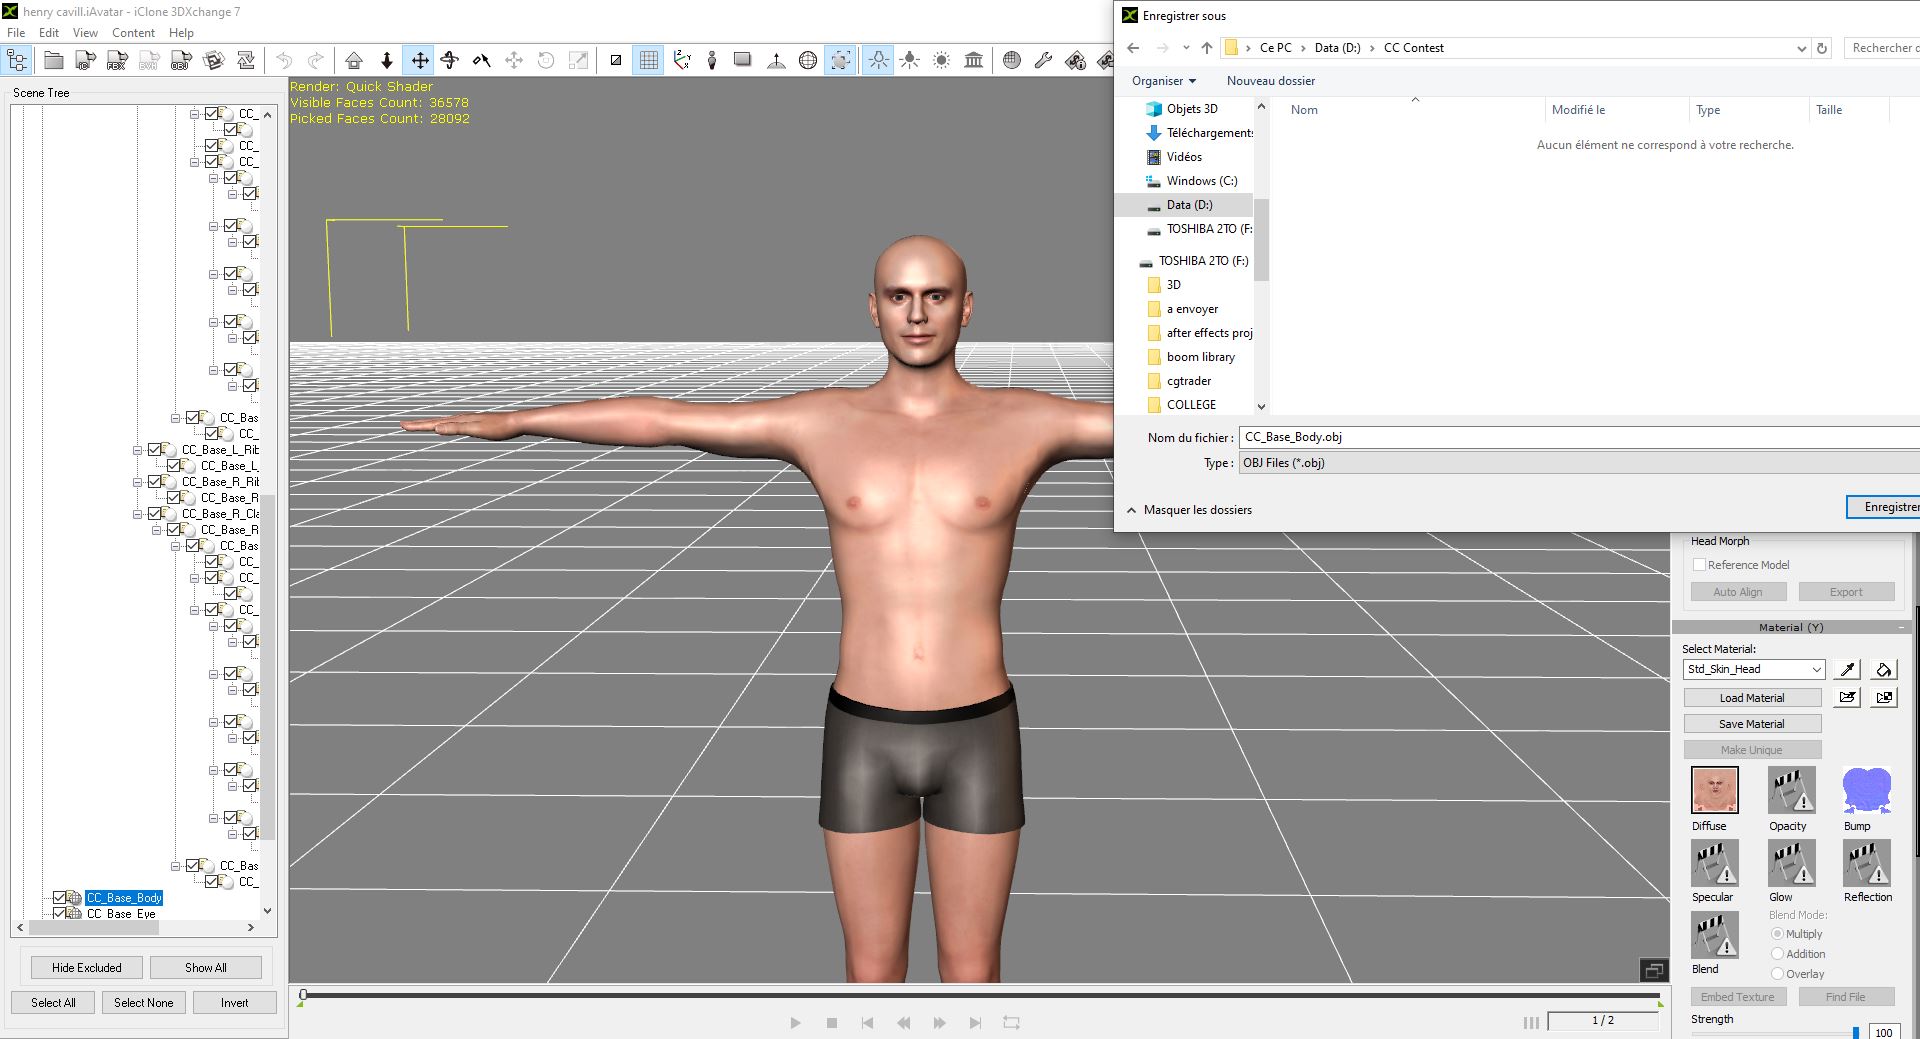This screenshot has height=1039, width=1920.
Task: Click the wrench preferences icon
Action: tap(1043, 61)
